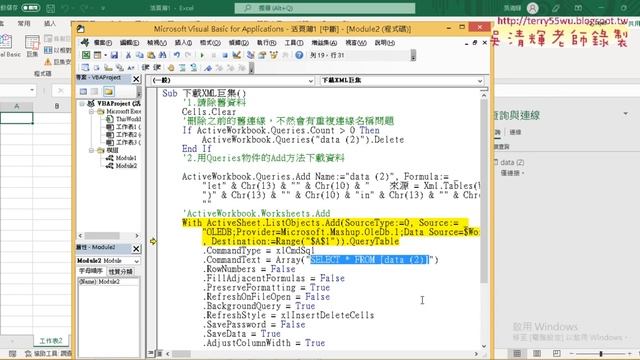Click View Code icon in Project Explorer
This screenshot has width=640, height=360.
point(83,91)
